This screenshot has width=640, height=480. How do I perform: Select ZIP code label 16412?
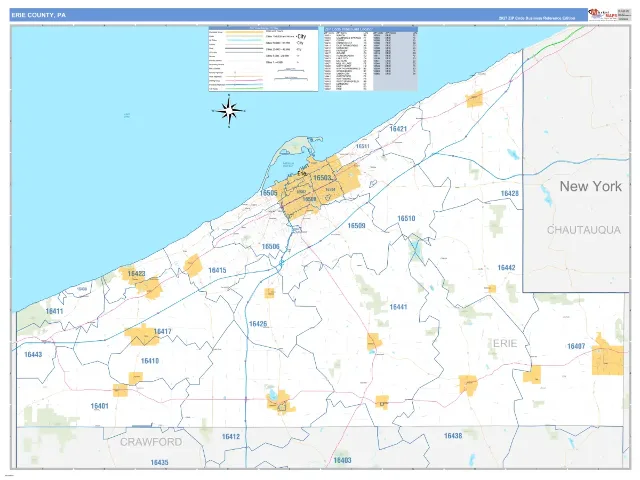click(x=231, y=437)
